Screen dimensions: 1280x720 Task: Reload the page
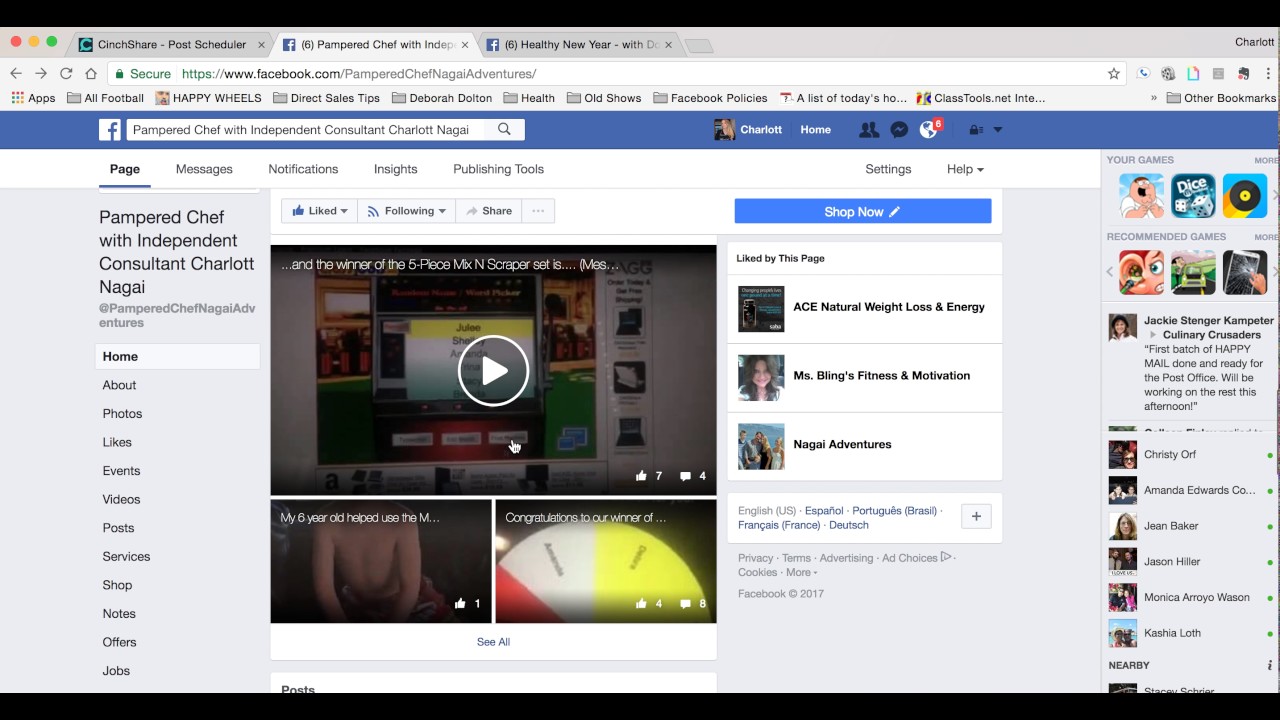66,73
